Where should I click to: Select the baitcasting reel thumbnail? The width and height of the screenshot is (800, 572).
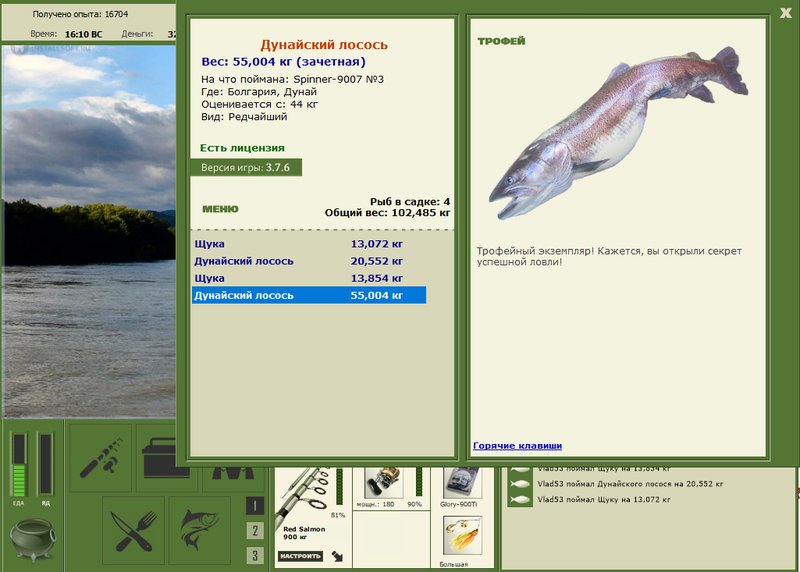[x=383, y=482]
